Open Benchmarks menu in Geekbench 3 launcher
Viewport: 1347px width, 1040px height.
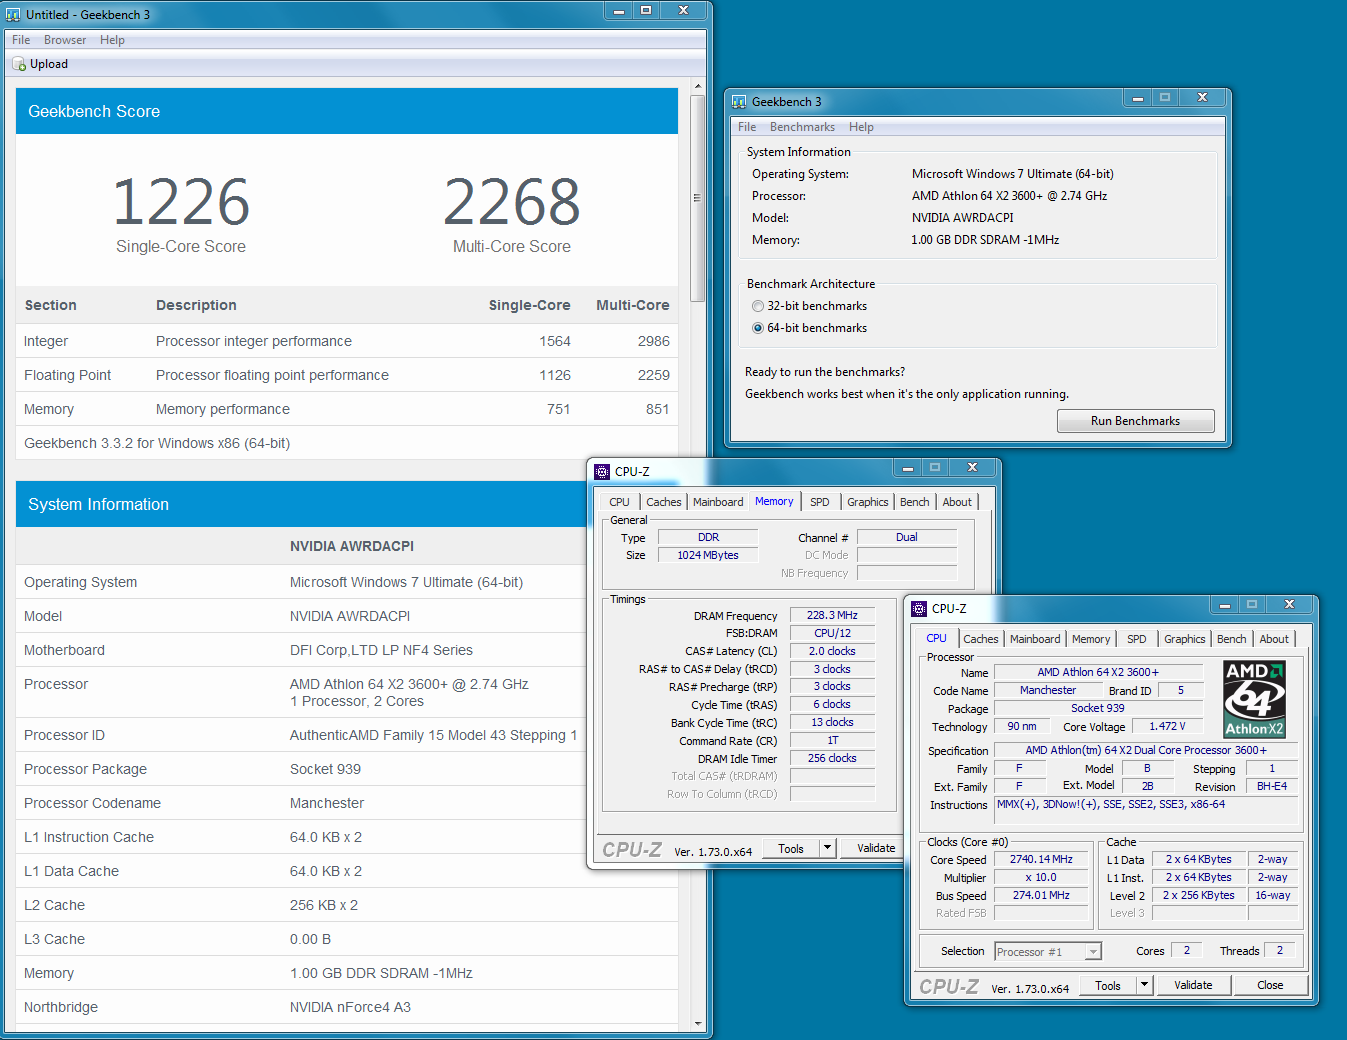click(802, 127)
